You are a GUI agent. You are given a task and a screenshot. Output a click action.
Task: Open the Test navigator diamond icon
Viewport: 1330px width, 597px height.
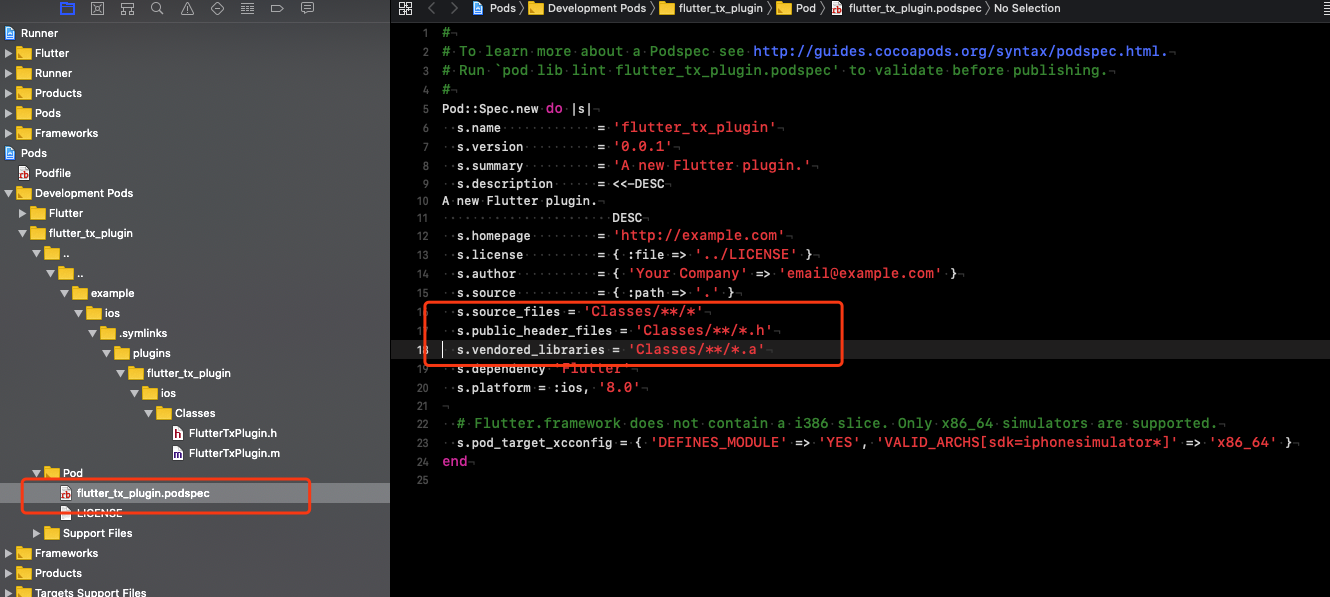click(x=217, y=8)
